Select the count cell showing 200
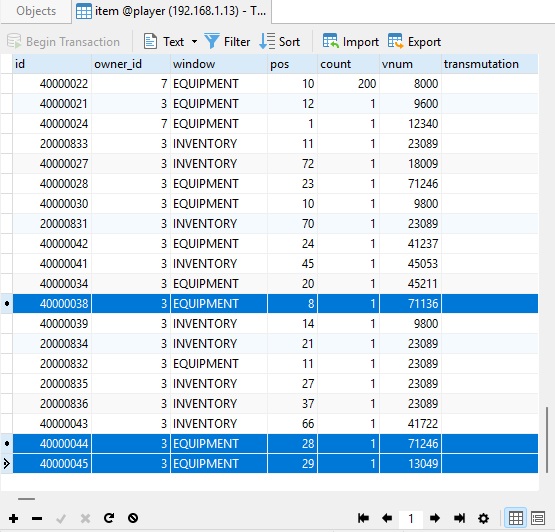The width and height of the screenshot is (555, 532). [x=349, y=84]
